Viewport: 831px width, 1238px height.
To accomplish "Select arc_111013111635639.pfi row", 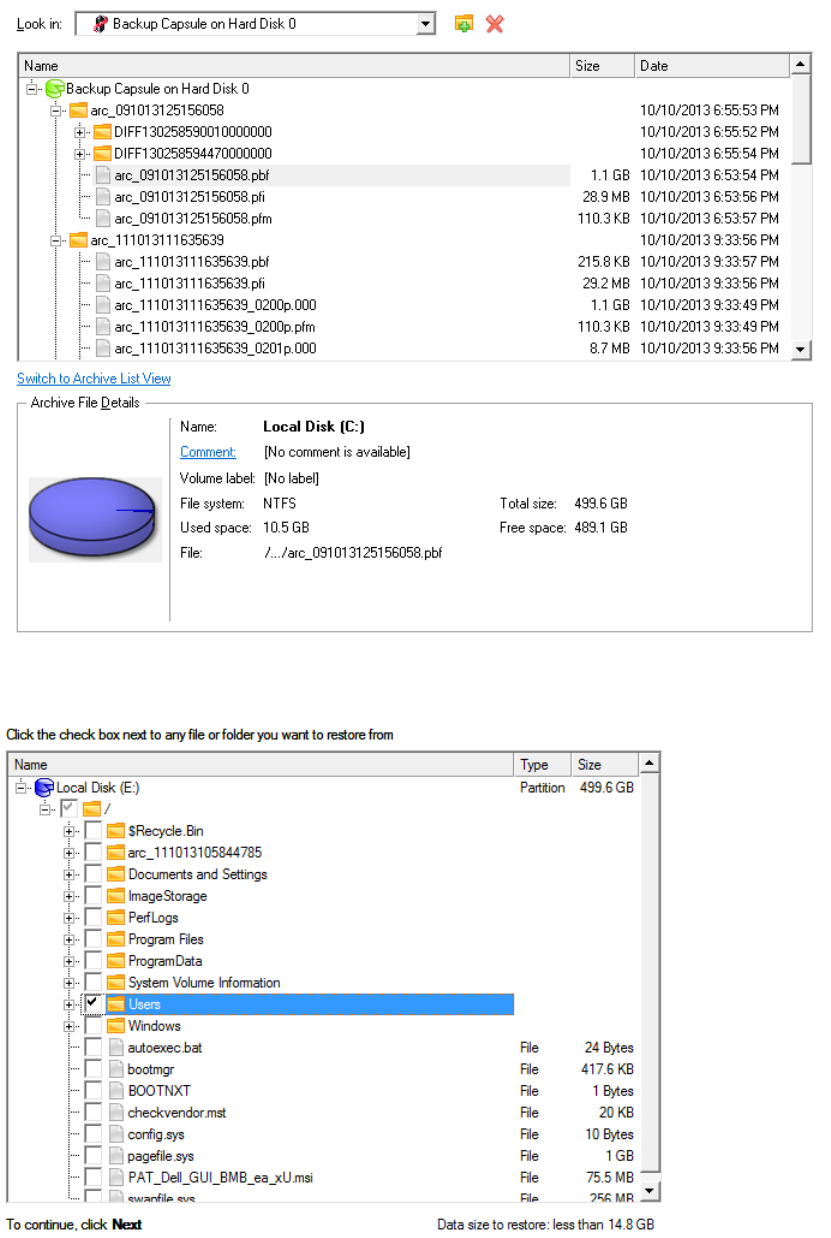I will tap(404, 284).
